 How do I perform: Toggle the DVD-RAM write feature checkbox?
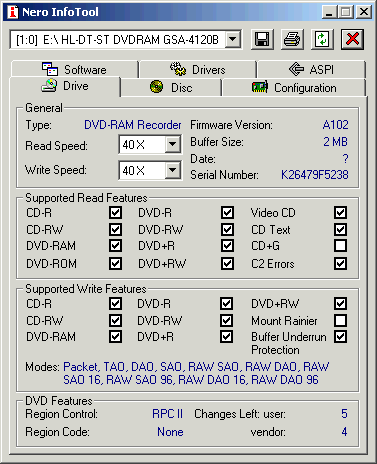(115, 337)
